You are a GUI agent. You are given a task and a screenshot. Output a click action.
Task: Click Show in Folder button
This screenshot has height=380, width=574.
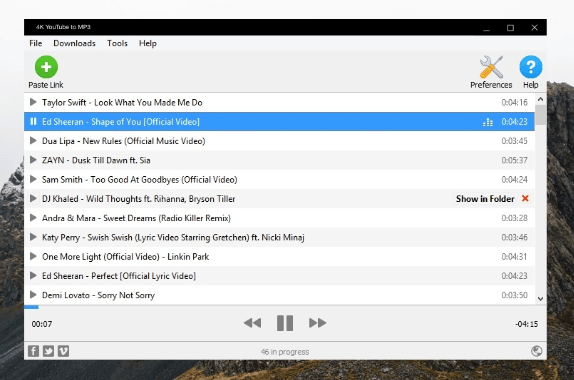click(x=485, y=199)
